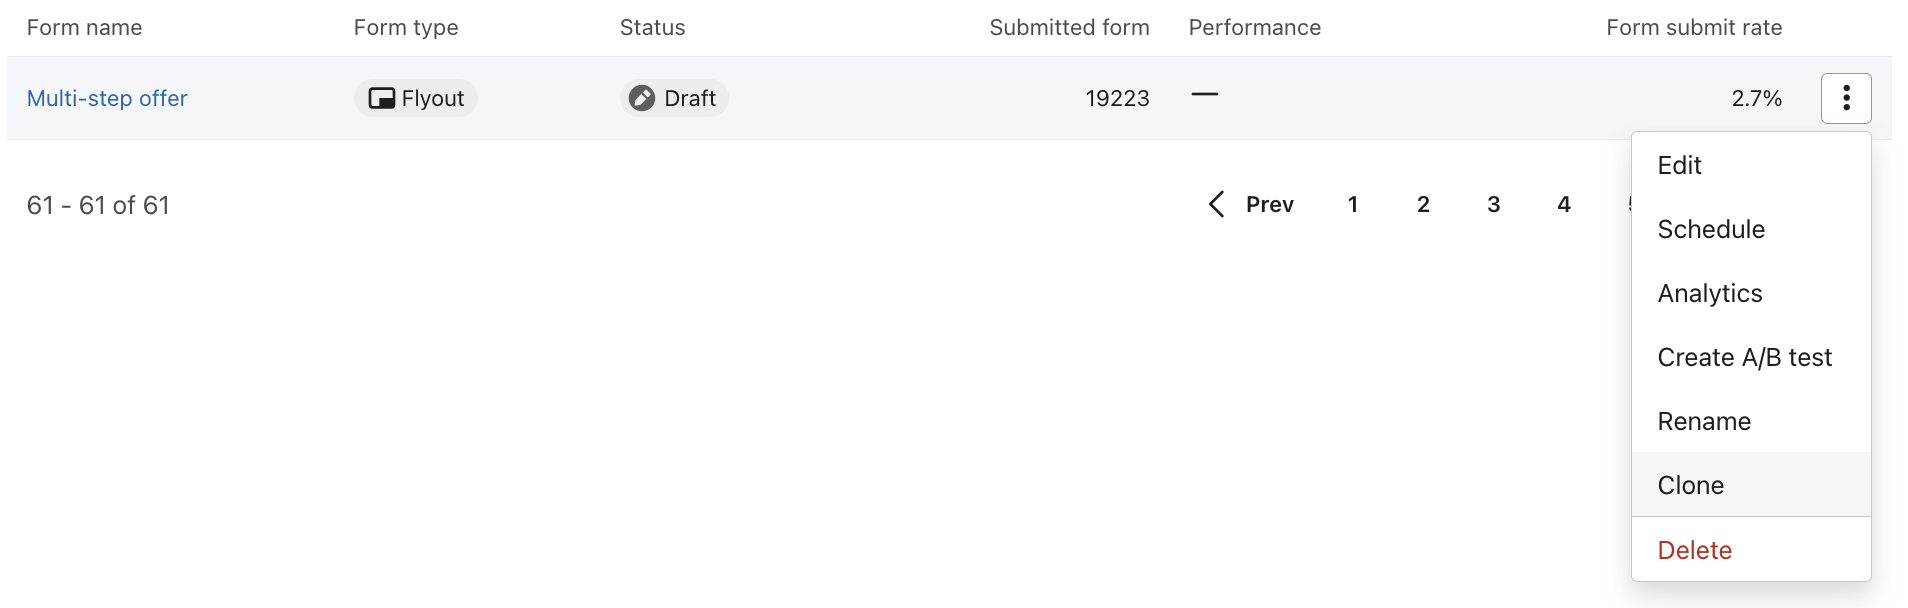This screenshot has height=608, width=1908.
Task: Click the Flyout form type icon
Action: point(381,98)
